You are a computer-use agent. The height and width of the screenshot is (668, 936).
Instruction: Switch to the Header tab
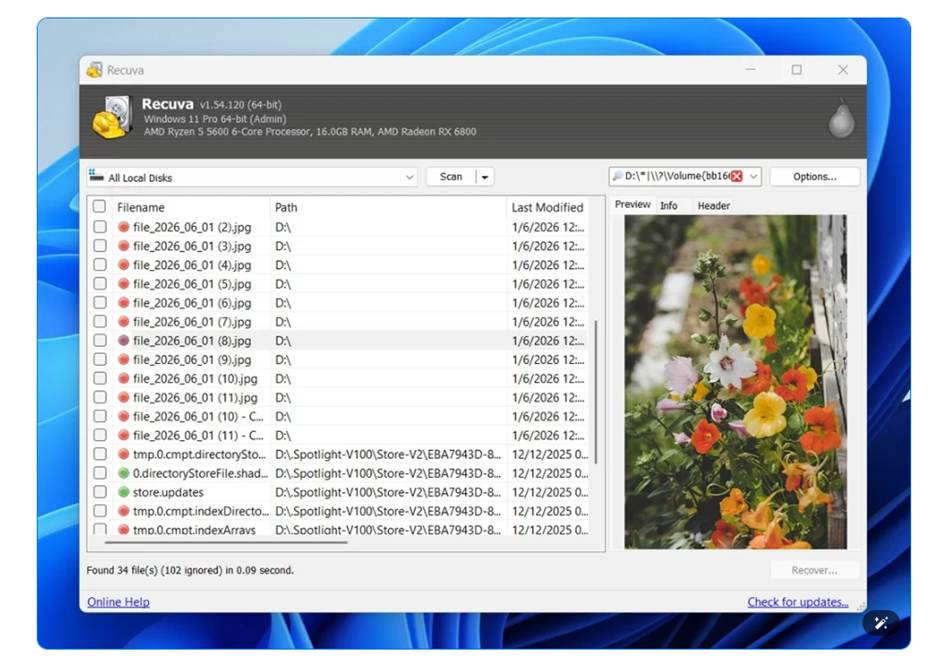click(x=713, y=205)
